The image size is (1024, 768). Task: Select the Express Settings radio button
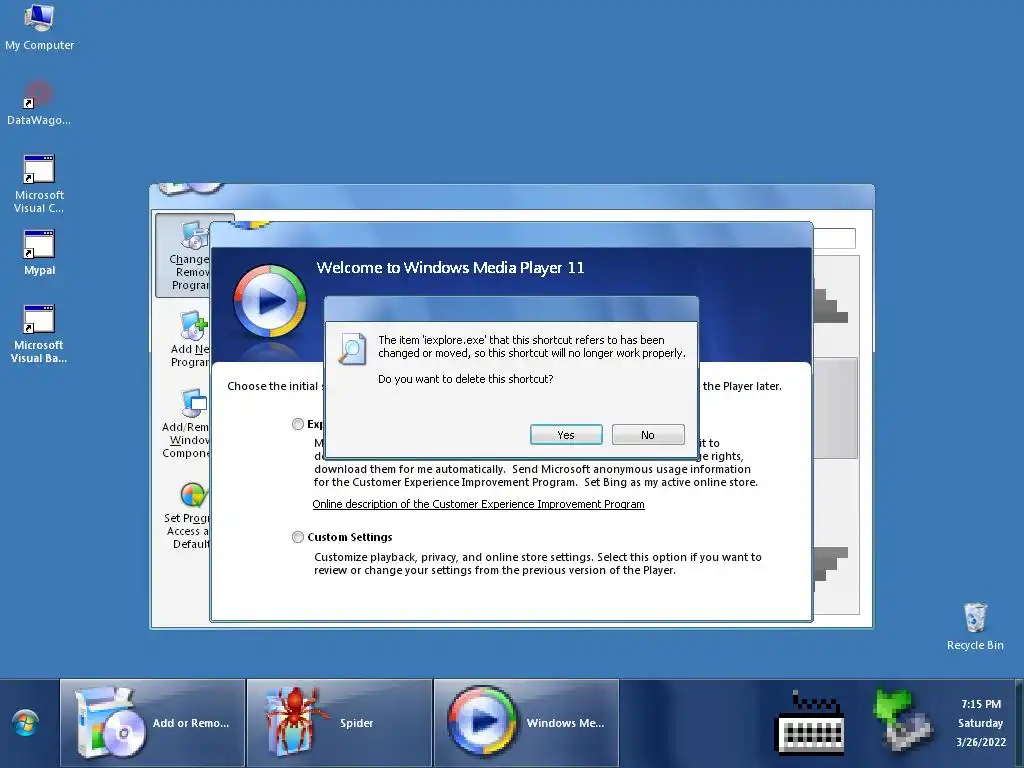(298, 424)
